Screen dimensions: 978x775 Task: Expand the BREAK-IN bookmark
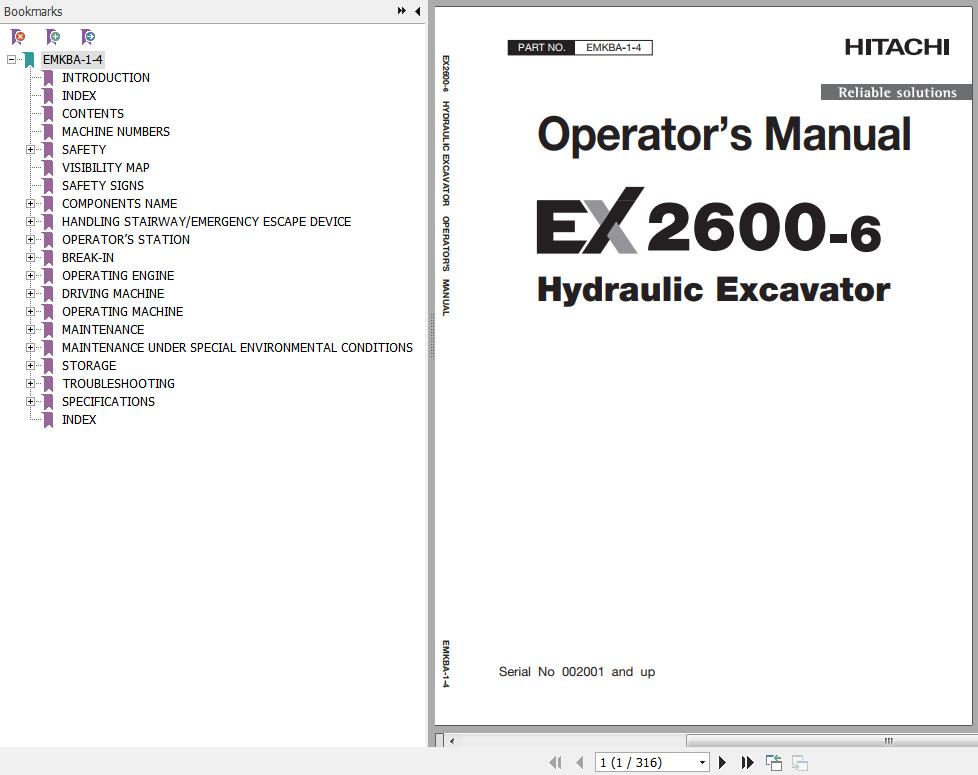tap(30, 258)
